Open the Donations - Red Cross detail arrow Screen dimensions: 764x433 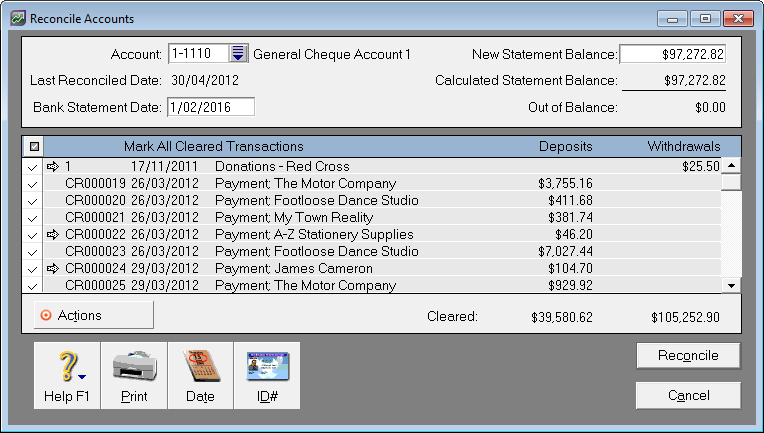(x=53, y=167)
